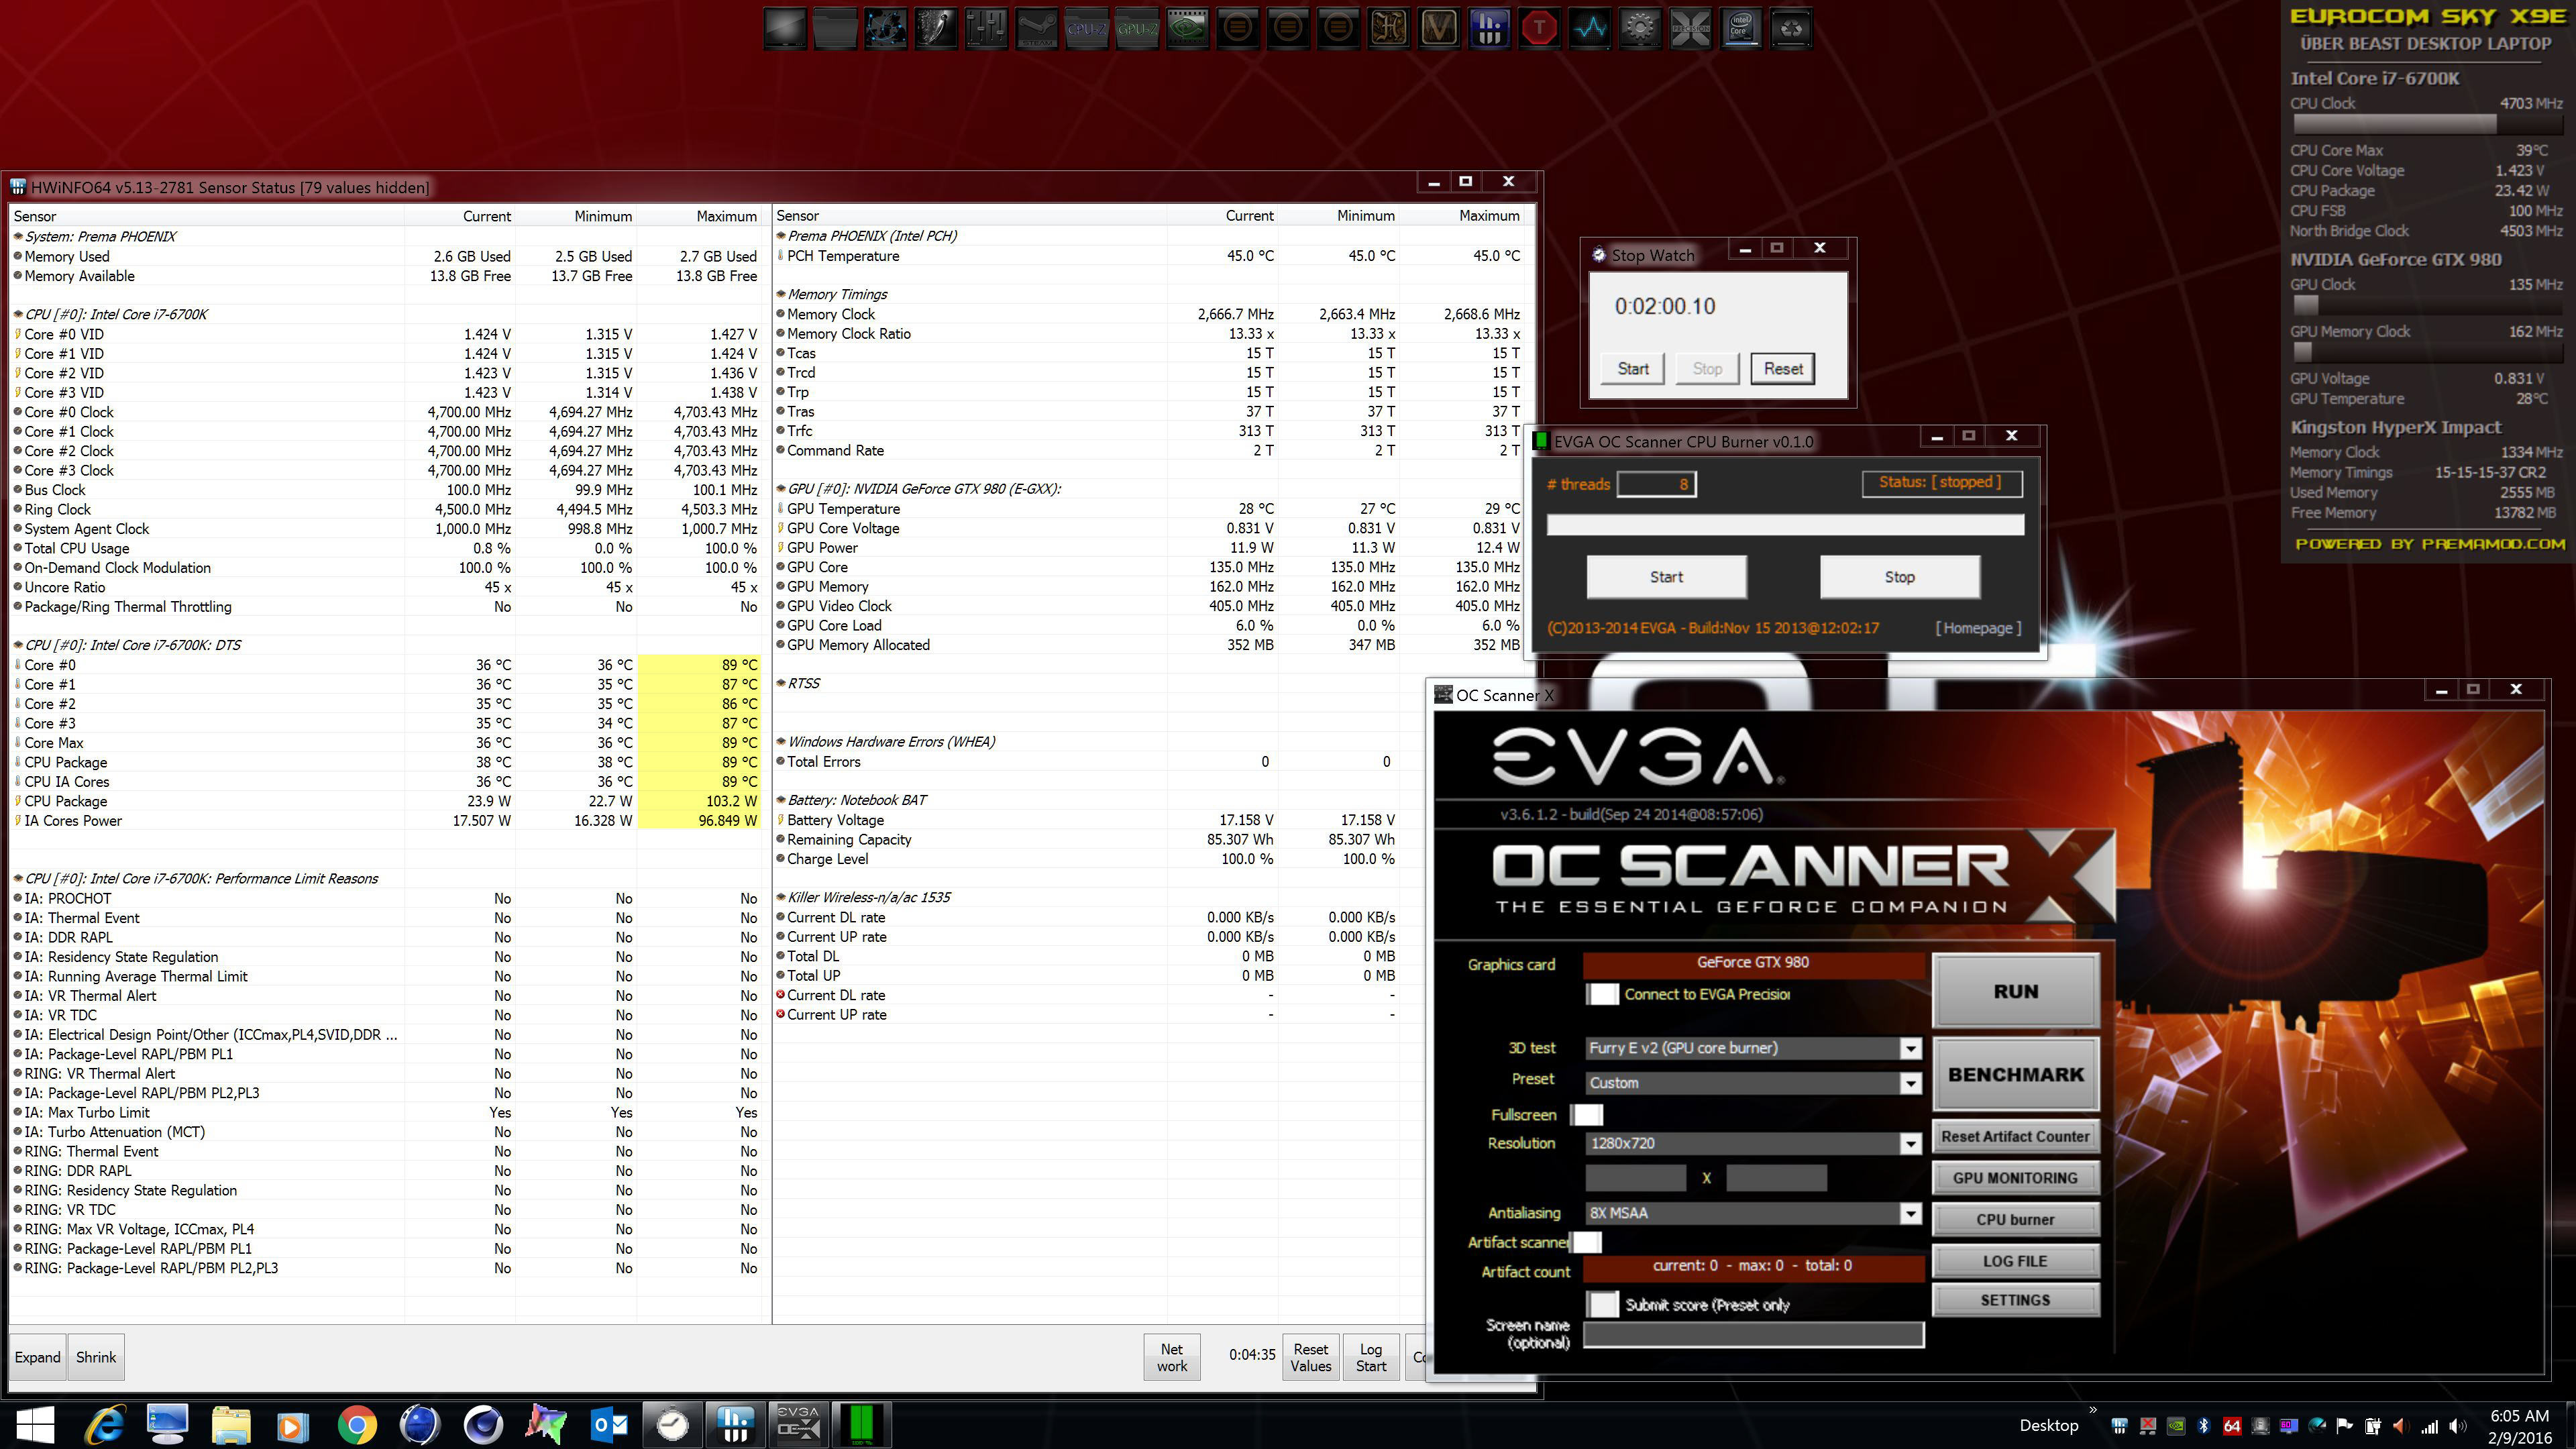The image size is (2576, 1449).
Task: Open the dark folder dock icon
Action: click(835, 29)
